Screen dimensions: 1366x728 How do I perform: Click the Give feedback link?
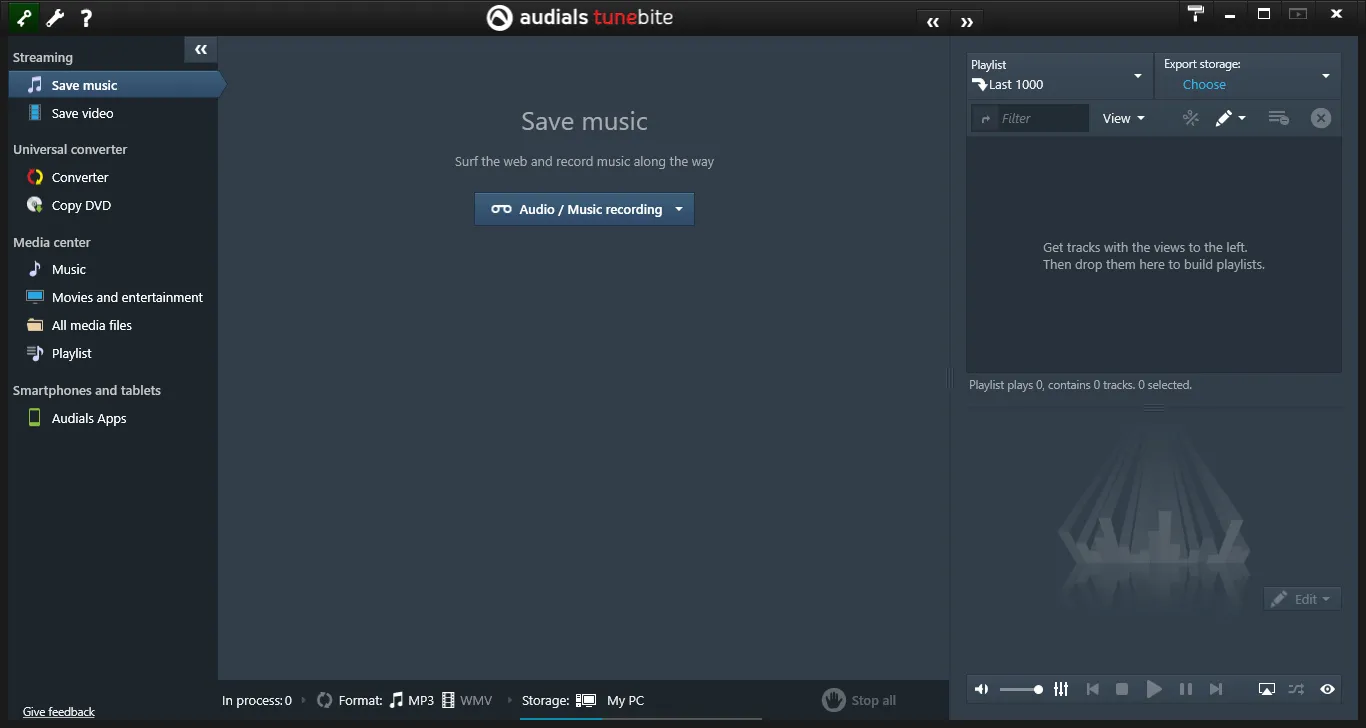58,711
